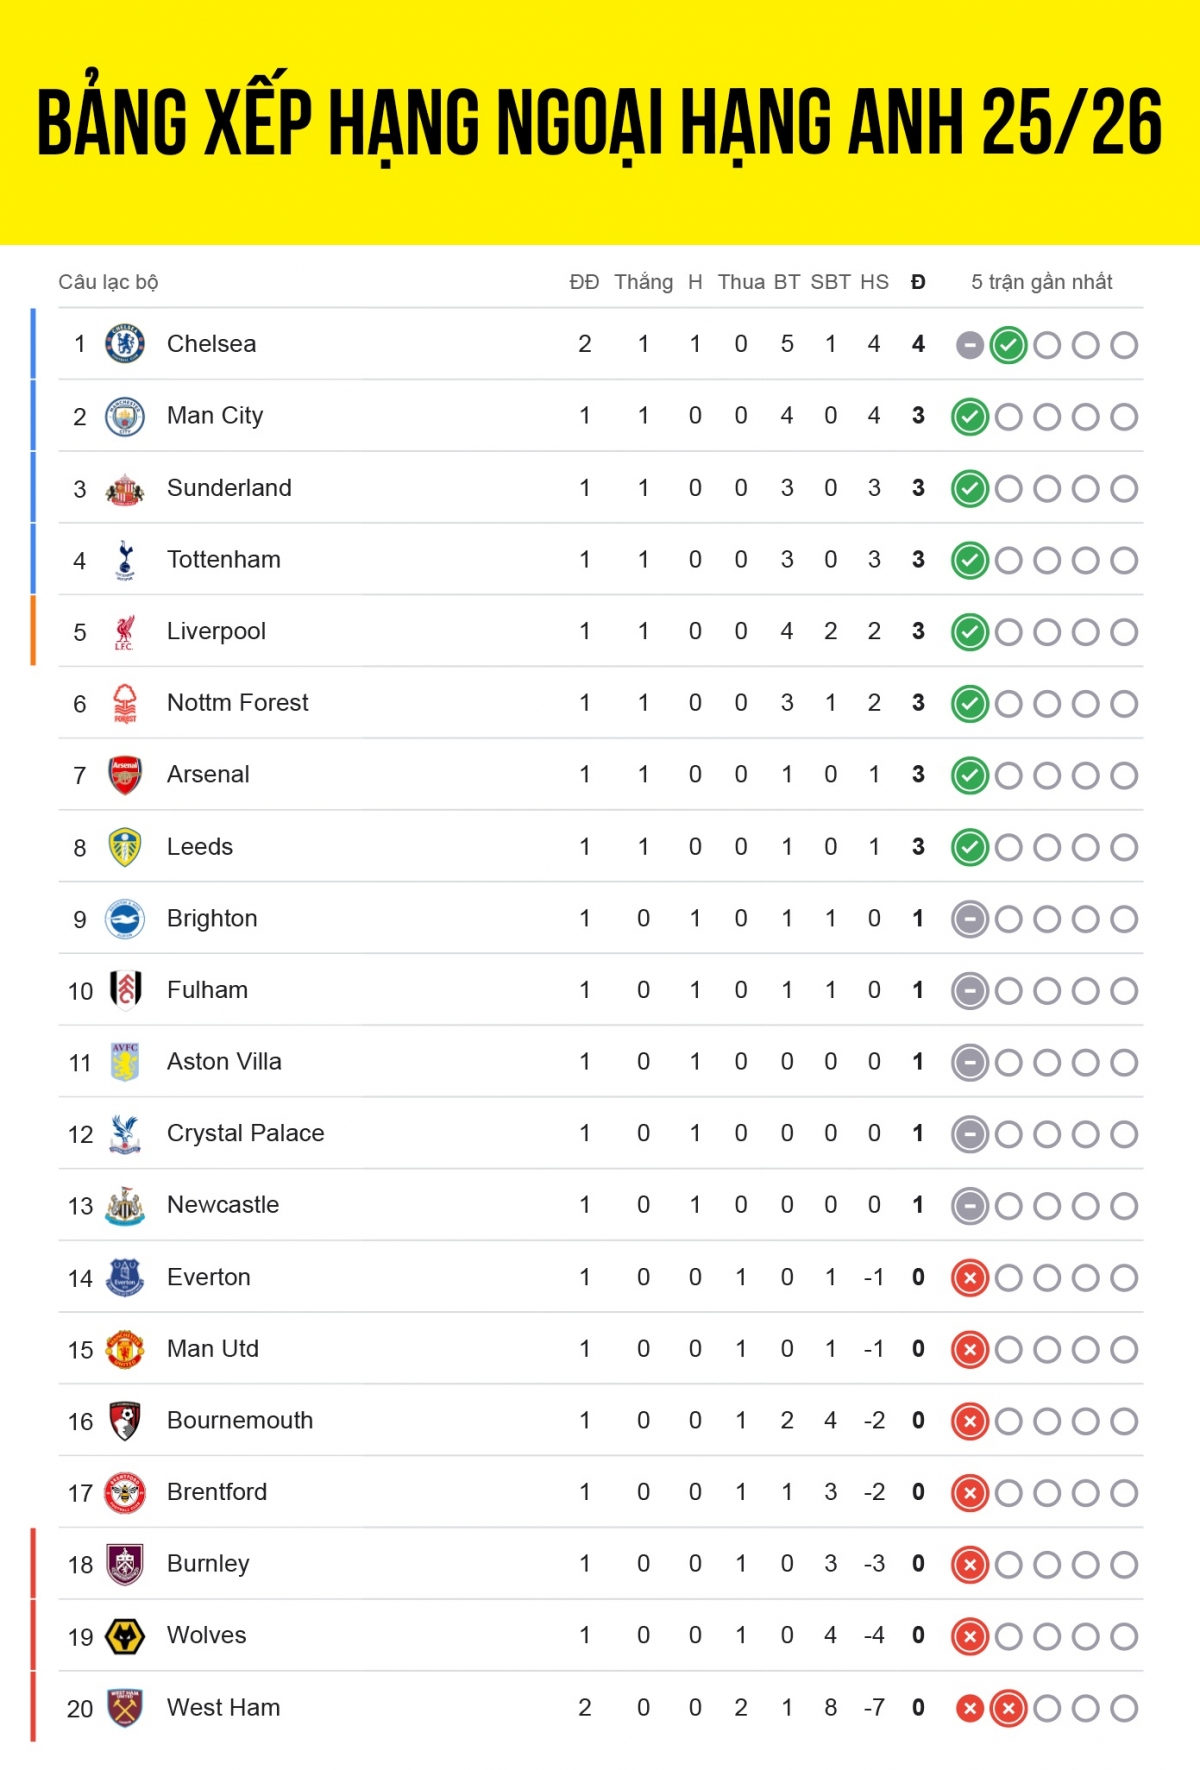Open the Tottenham team name link
Viewport: 1200px width, 1770px height.
click(224, 559)
